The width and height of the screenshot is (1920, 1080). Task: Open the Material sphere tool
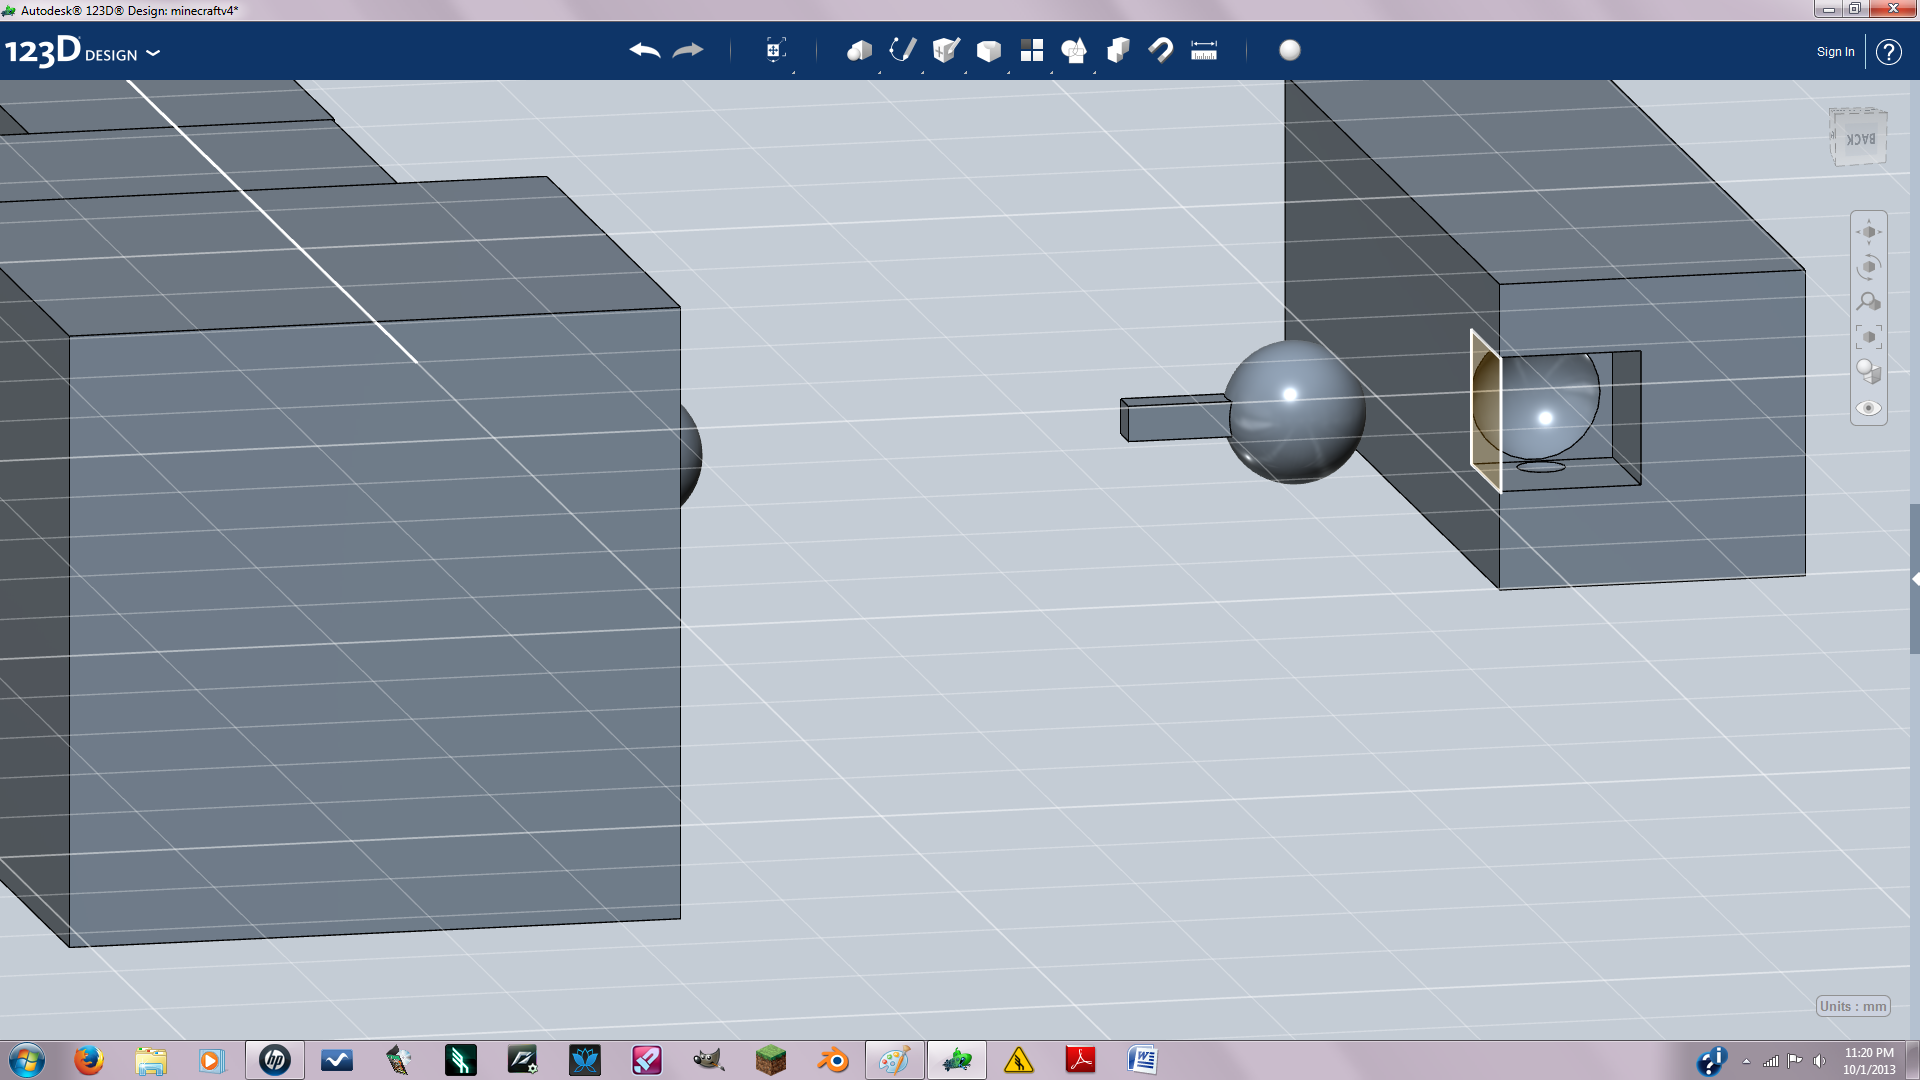[1290, 50]
